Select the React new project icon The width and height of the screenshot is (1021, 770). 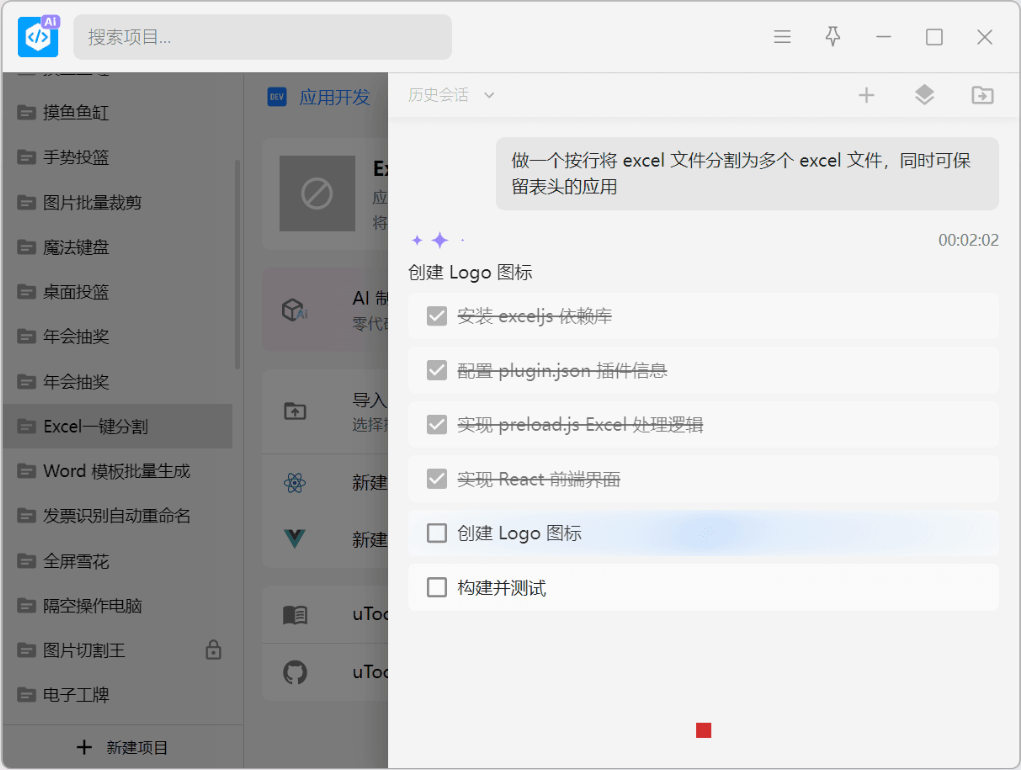[x=294, y=482]
